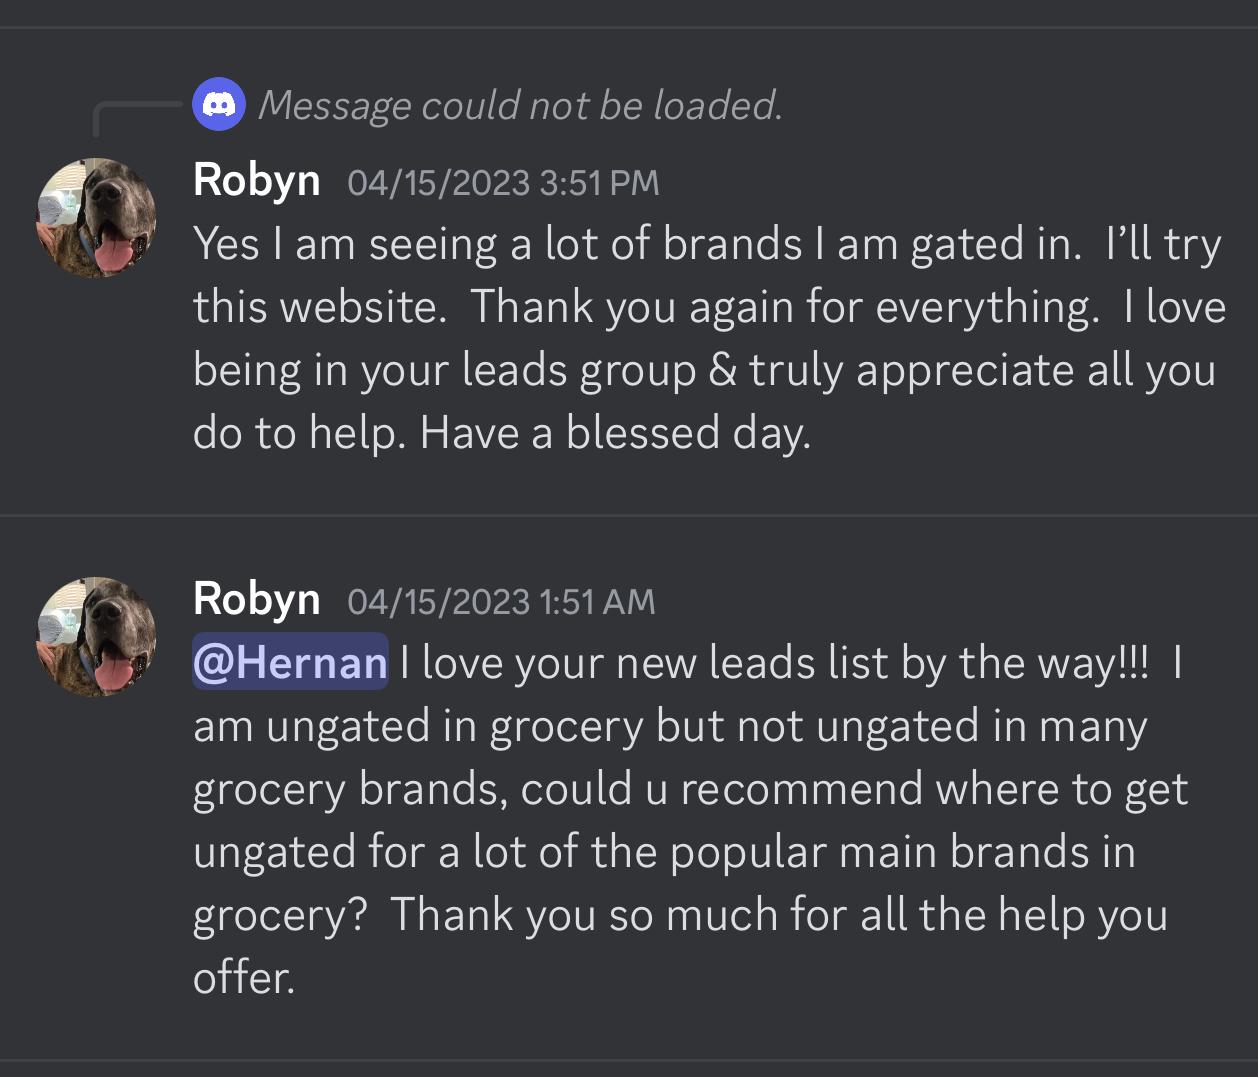Click the divider line between the two messages
This screenshot has width=1258, height=1077.
coord(629,513)
